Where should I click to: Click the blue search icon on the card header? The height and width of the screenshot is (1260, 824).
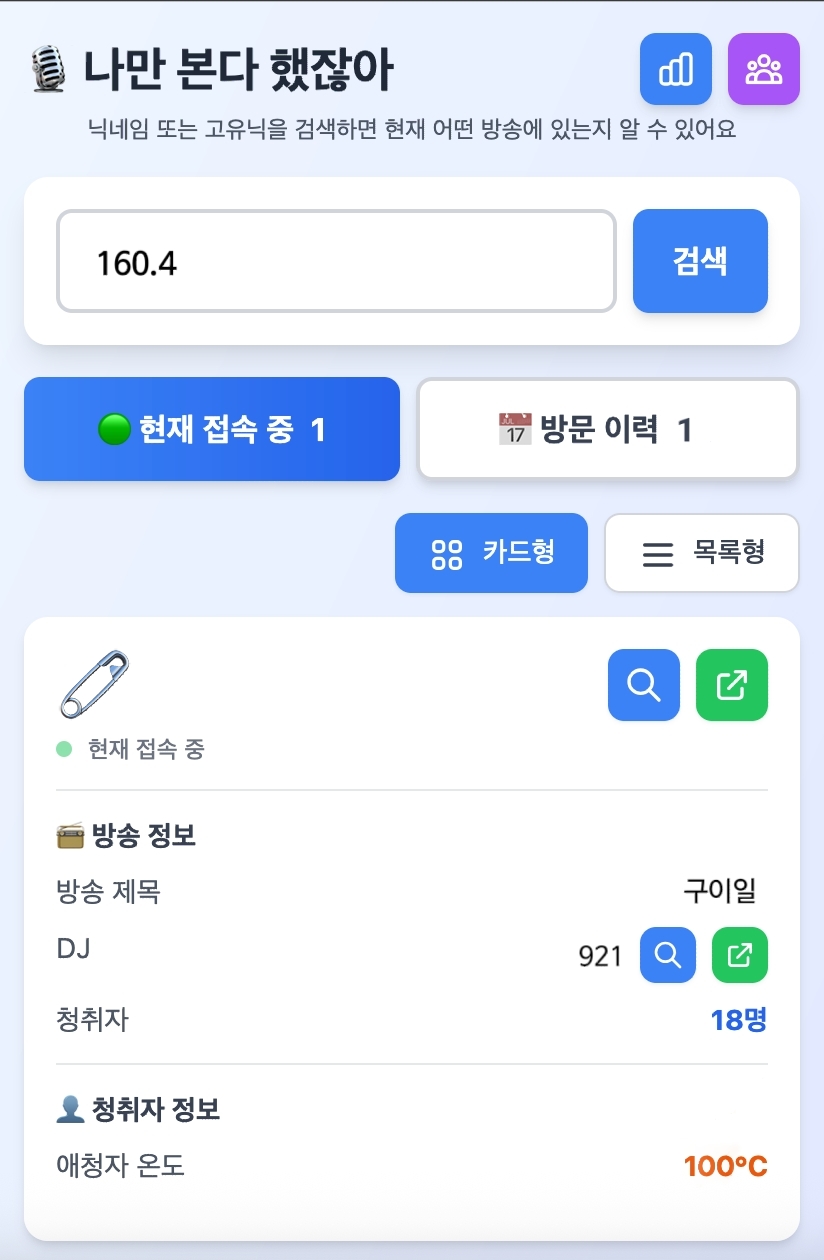point(644,685)
